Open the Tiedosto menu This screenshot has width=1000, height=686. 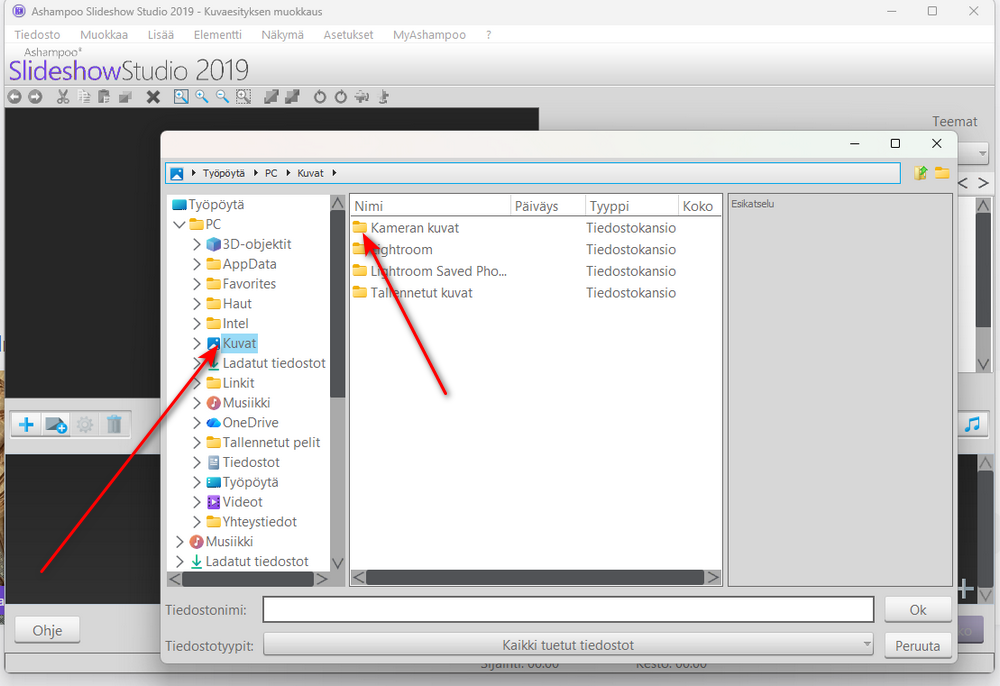pos(37,34)
